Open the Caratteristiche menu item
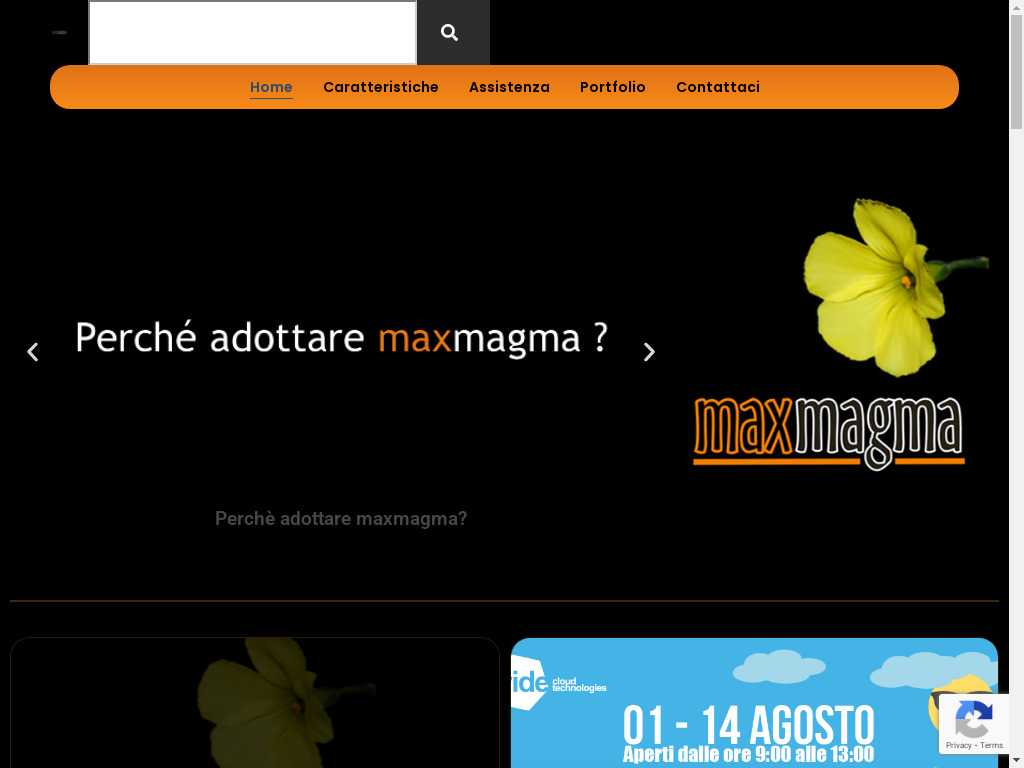This screenshot has height=768, width=1024. [x=380, y=87]
